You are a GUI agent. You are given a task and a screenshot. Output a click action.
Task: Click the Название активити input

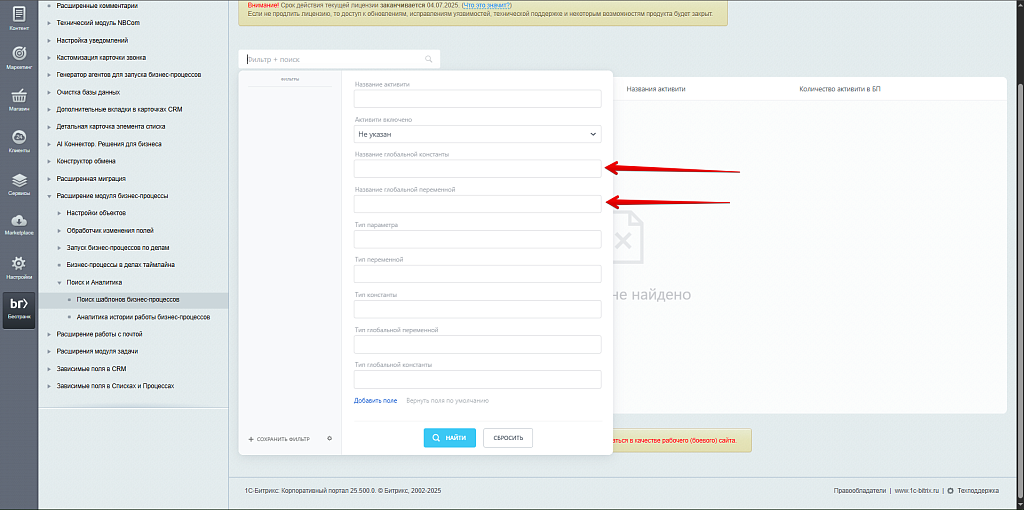pos(477,99)
